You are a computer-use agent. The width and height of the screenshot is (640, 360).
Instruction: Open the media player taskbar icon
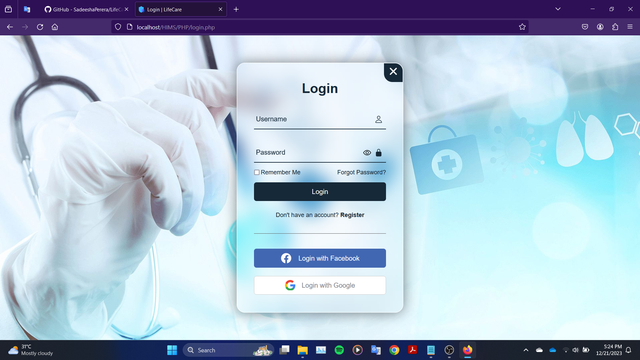click(x=358, y=350)
